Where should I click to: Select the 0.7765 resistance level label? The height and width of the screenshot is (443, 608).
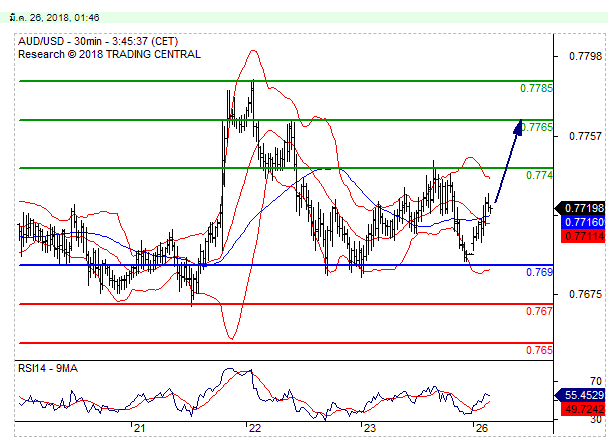coord(537,127)
